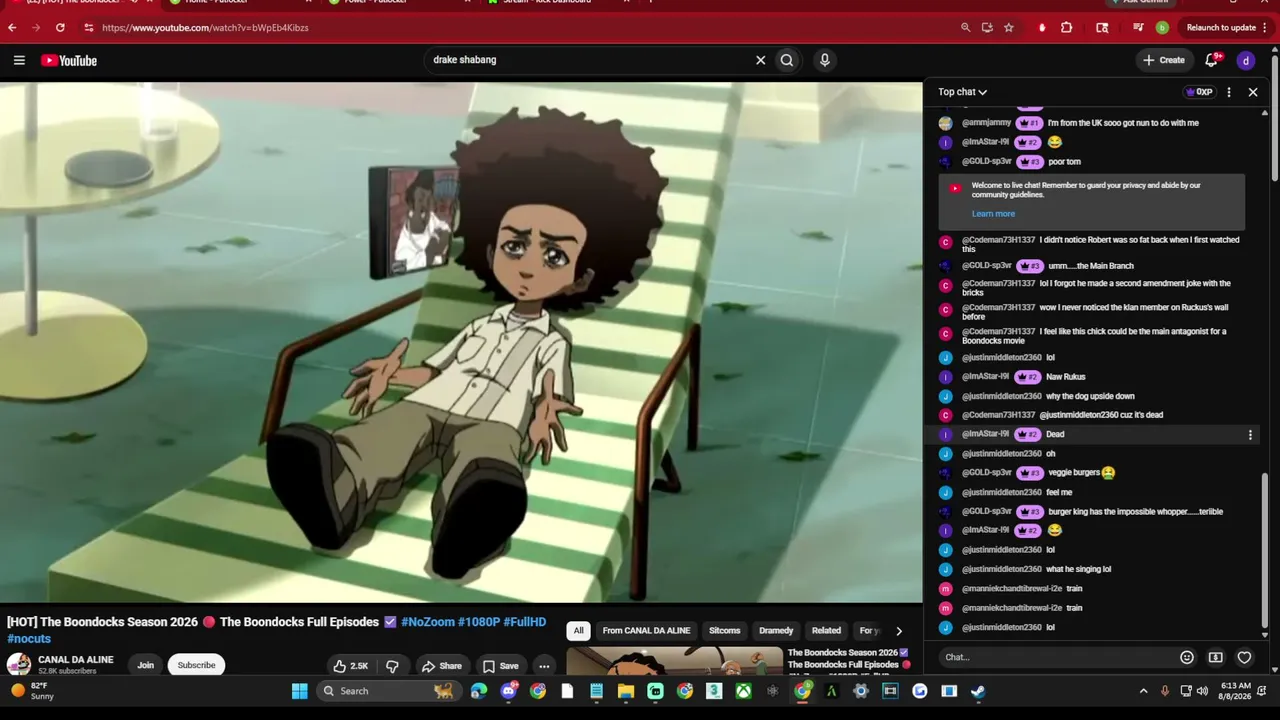Send a heart reaction in chat
The height and width of the screenshot is (720, 1280).
[x=1244, y=657]
